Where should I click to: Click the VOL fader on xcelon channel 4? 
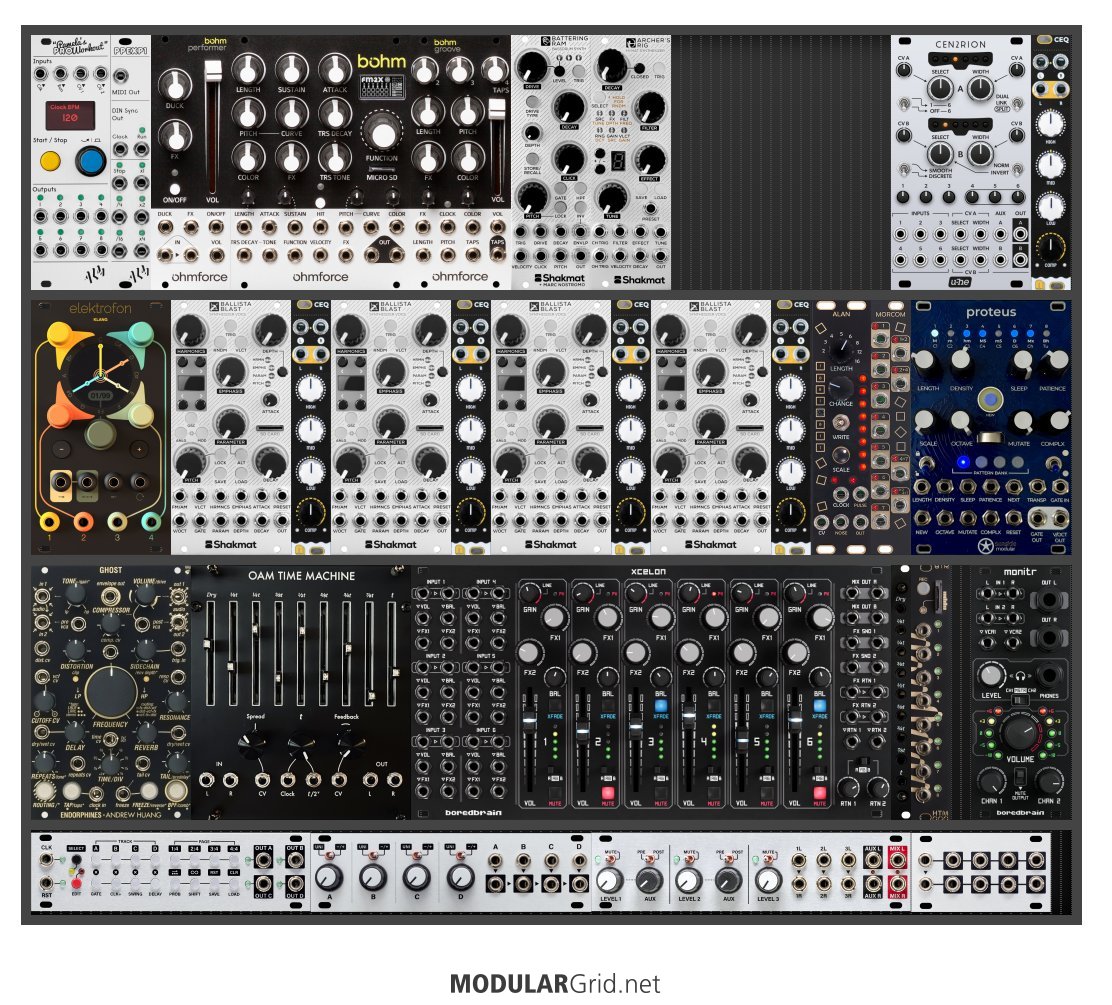[689, 718]
